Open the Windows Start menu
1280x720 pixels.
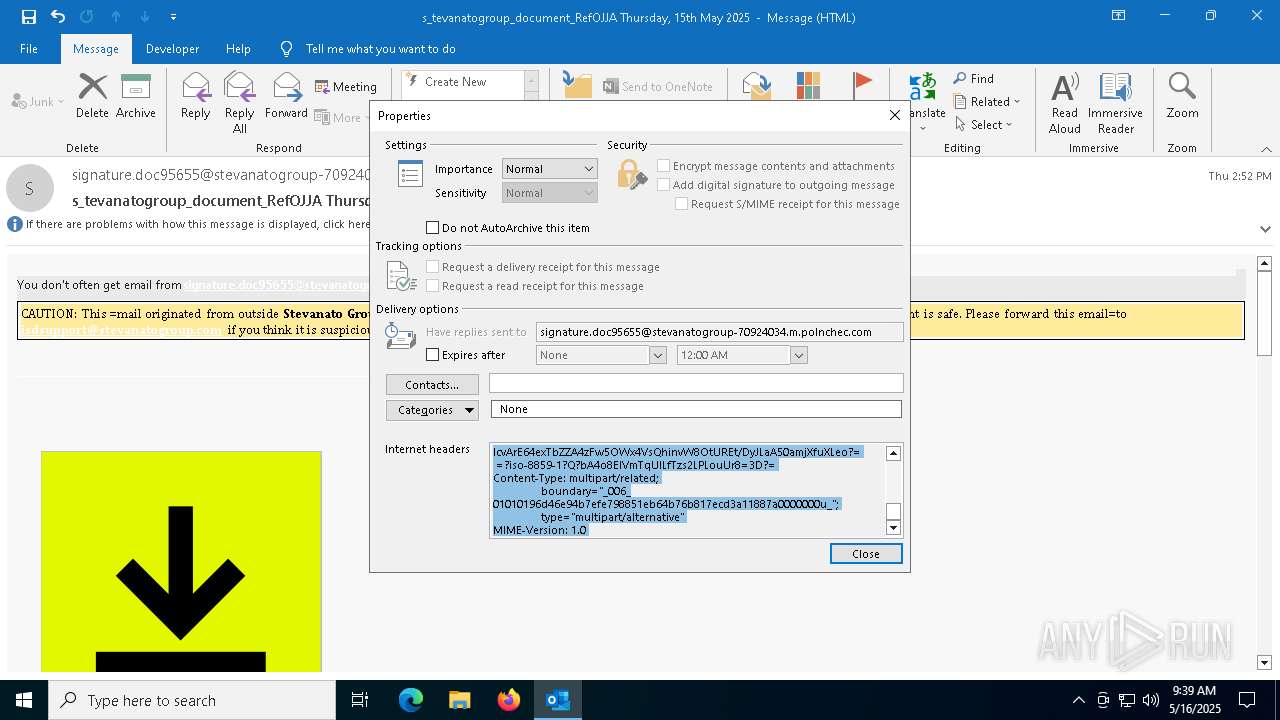click(x=24, y=700)
